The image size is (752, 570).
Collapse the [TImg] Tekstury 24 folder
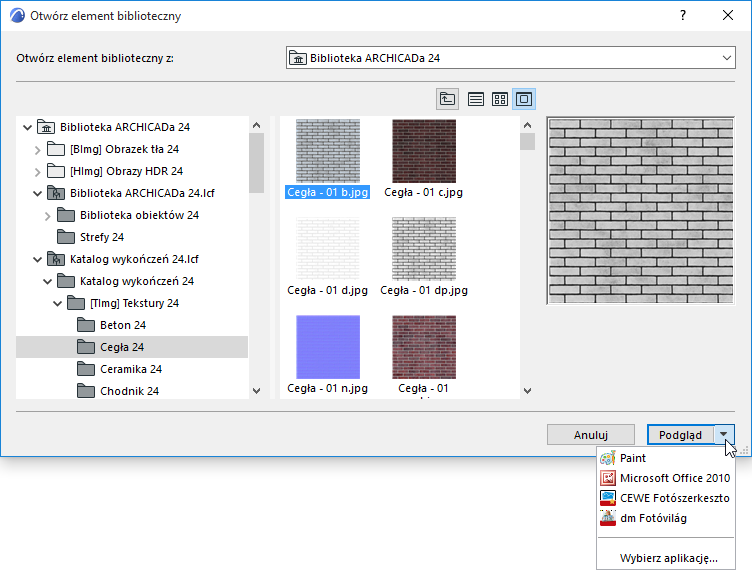tap(58, 303)
